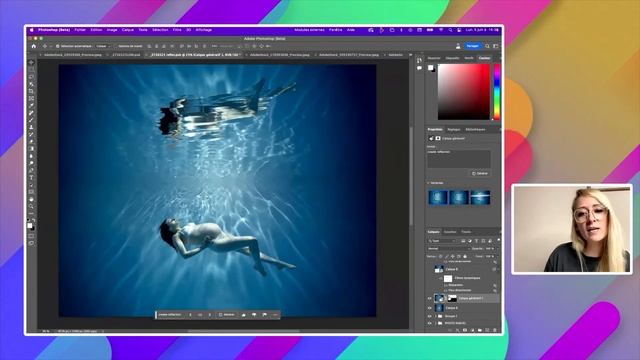The height and width of the screenshot is (360, 640).
Task: Click the pixel filter icon in Layers panel
Action: [x=463, y=241]
